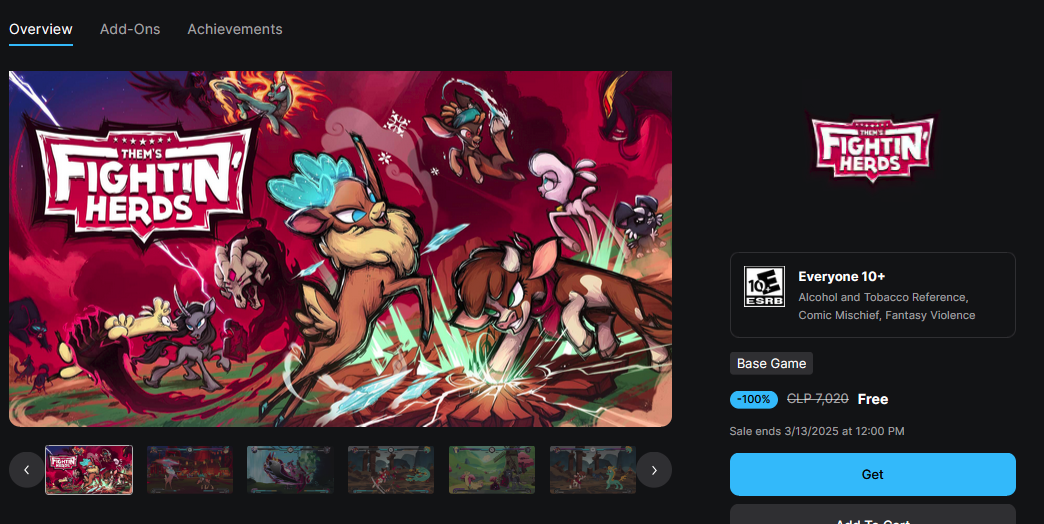Click the blue Get button
This screenshot has height=524, width=1044.
point(872,474)
